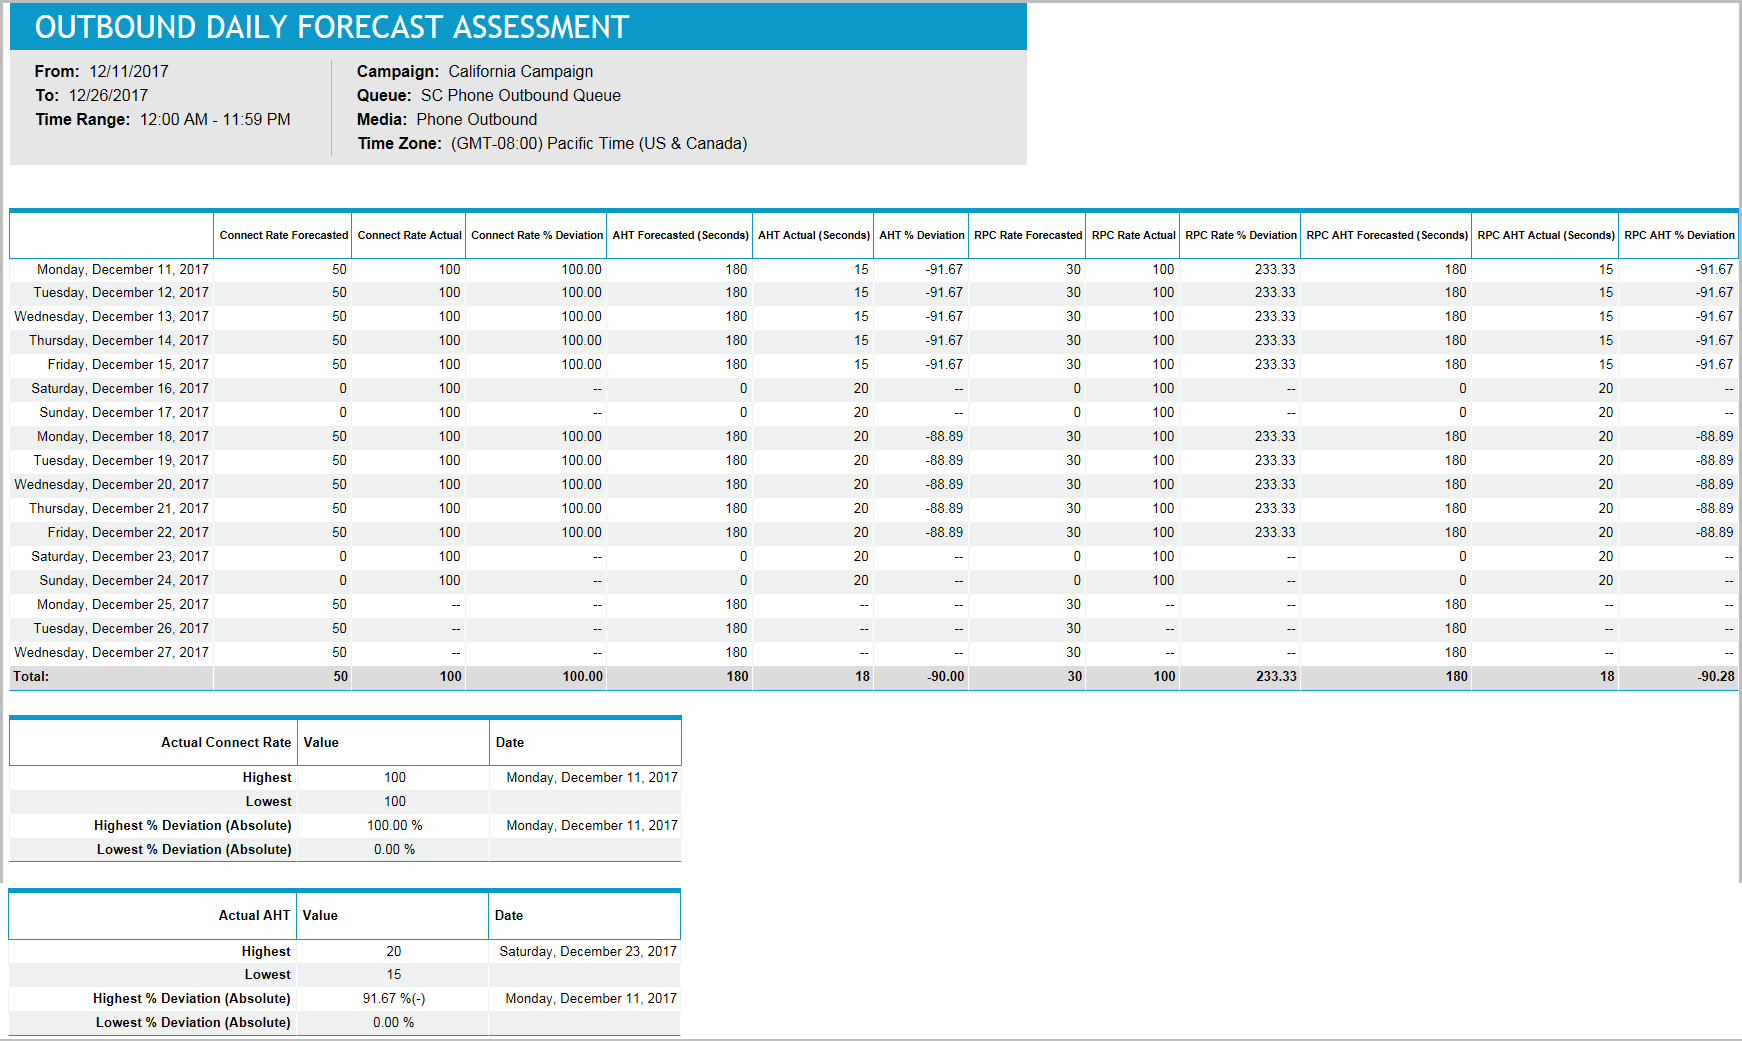Click the Highest value in Actual Connect Rate table
The image size is (1742, 1041).
coord(394,777)
